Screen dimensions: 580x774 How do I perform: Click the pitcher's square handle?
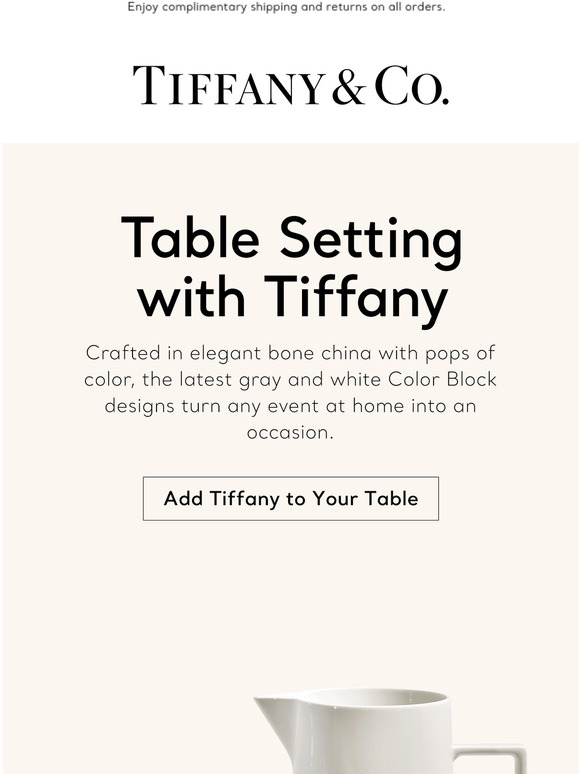(491, 760)
